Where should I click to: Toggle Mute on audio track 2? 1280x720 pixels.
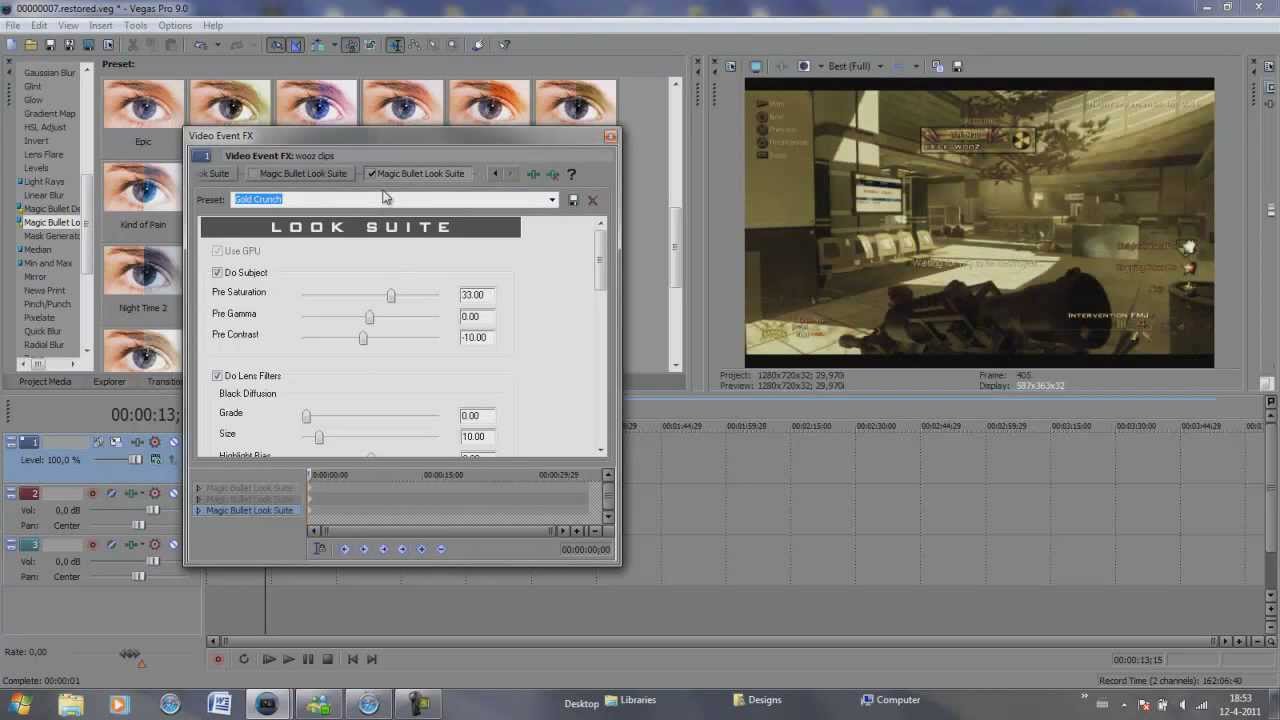[173, 493]
